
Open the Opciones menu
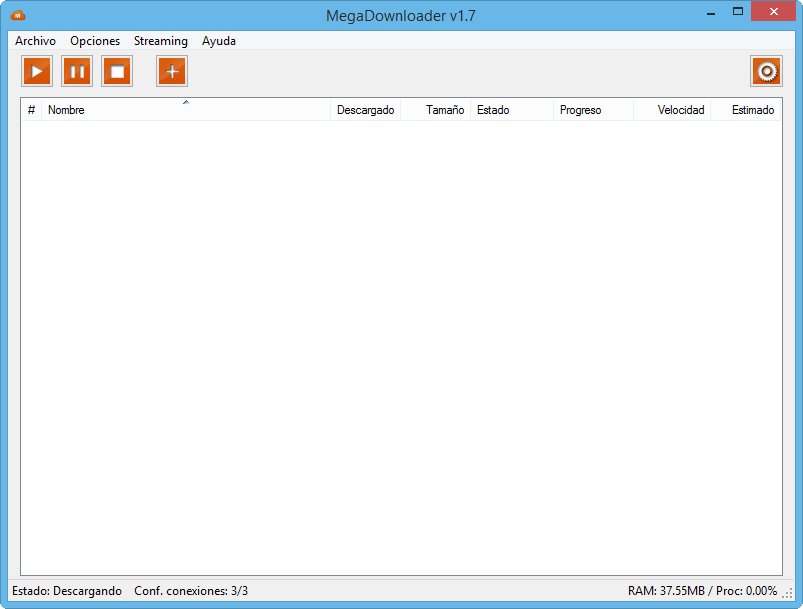pyautogui.click(x=95, y=41)
